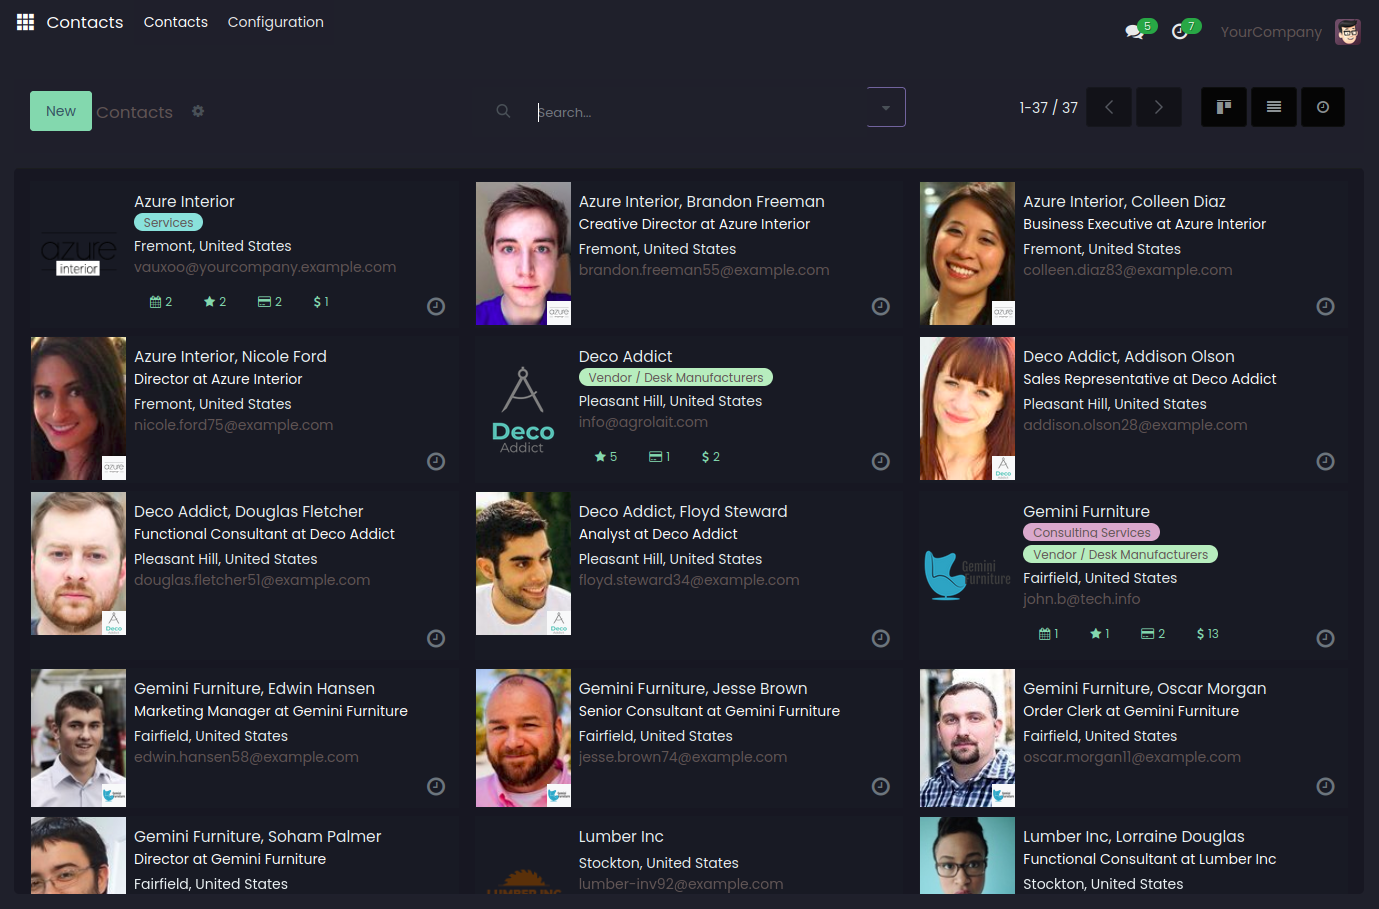Click Gemini Furniture meetings calendar count

[x=1049, y=634]
